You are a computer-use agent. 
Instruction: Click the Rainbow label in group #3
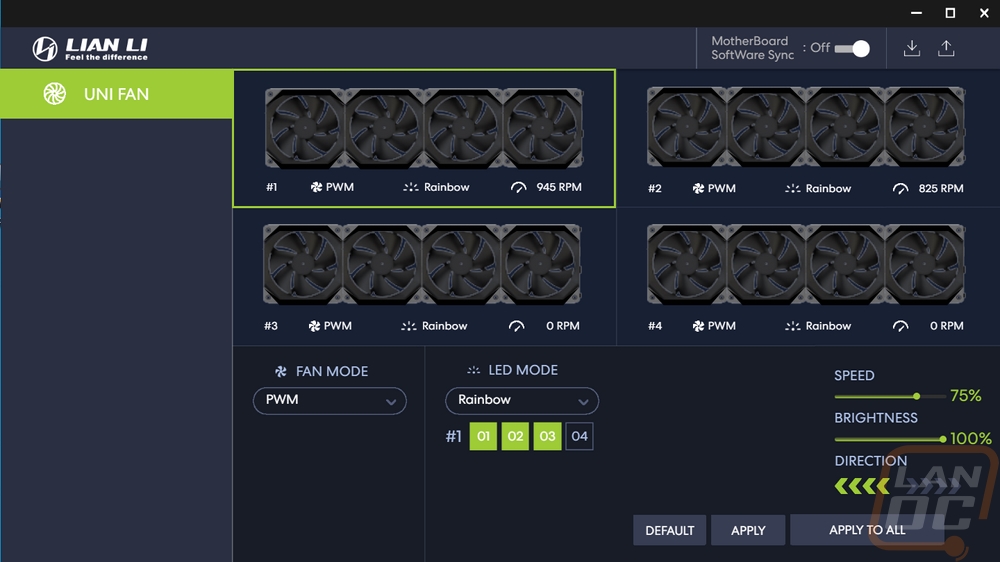tap(445, 326)
